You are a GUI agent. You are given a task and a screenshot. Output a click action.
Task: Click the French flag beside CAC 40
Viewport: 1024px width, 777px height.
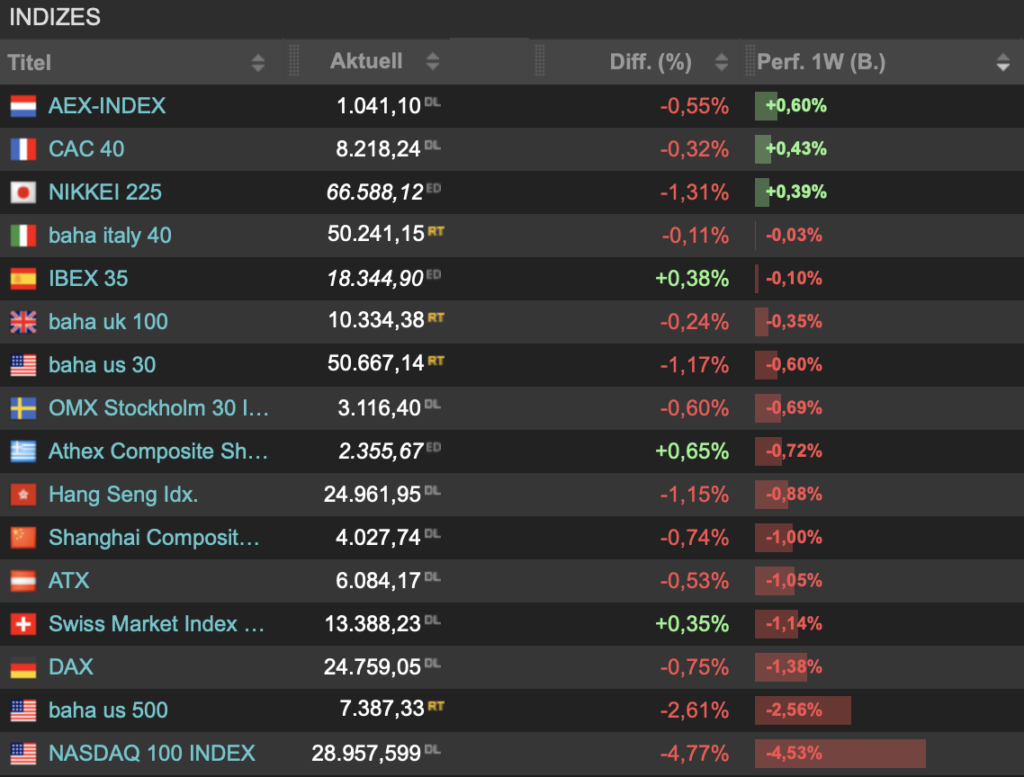[23, 149]
